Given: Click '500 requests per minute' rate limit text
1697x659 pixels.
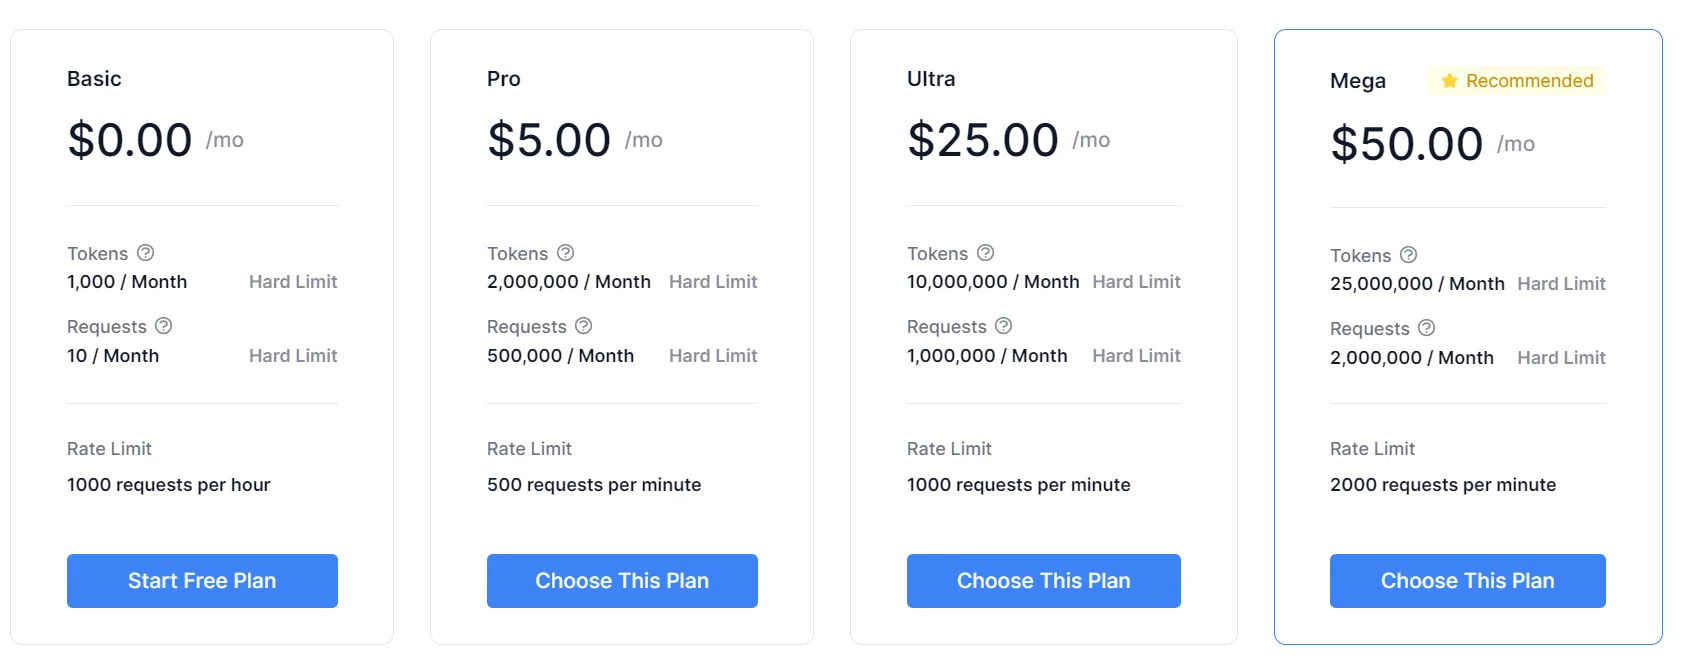Looking at the screenshot, I should click(x=594, y=485).
